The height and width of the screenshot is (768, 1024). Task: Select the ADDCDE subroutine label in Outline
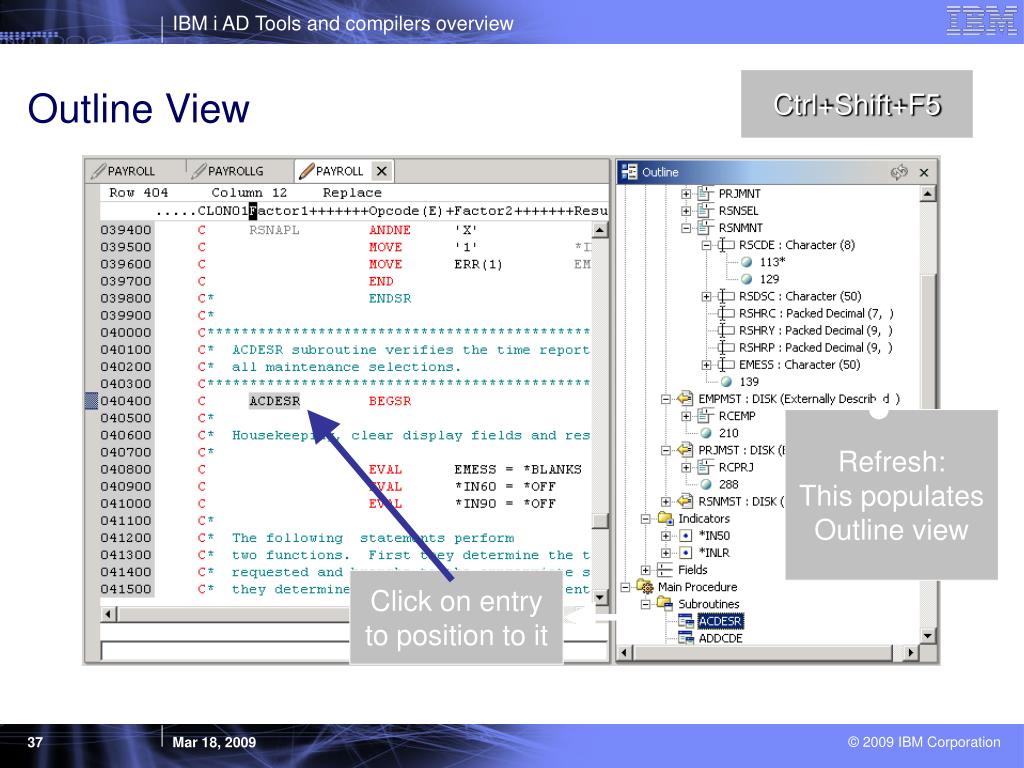tap(720, 638)
